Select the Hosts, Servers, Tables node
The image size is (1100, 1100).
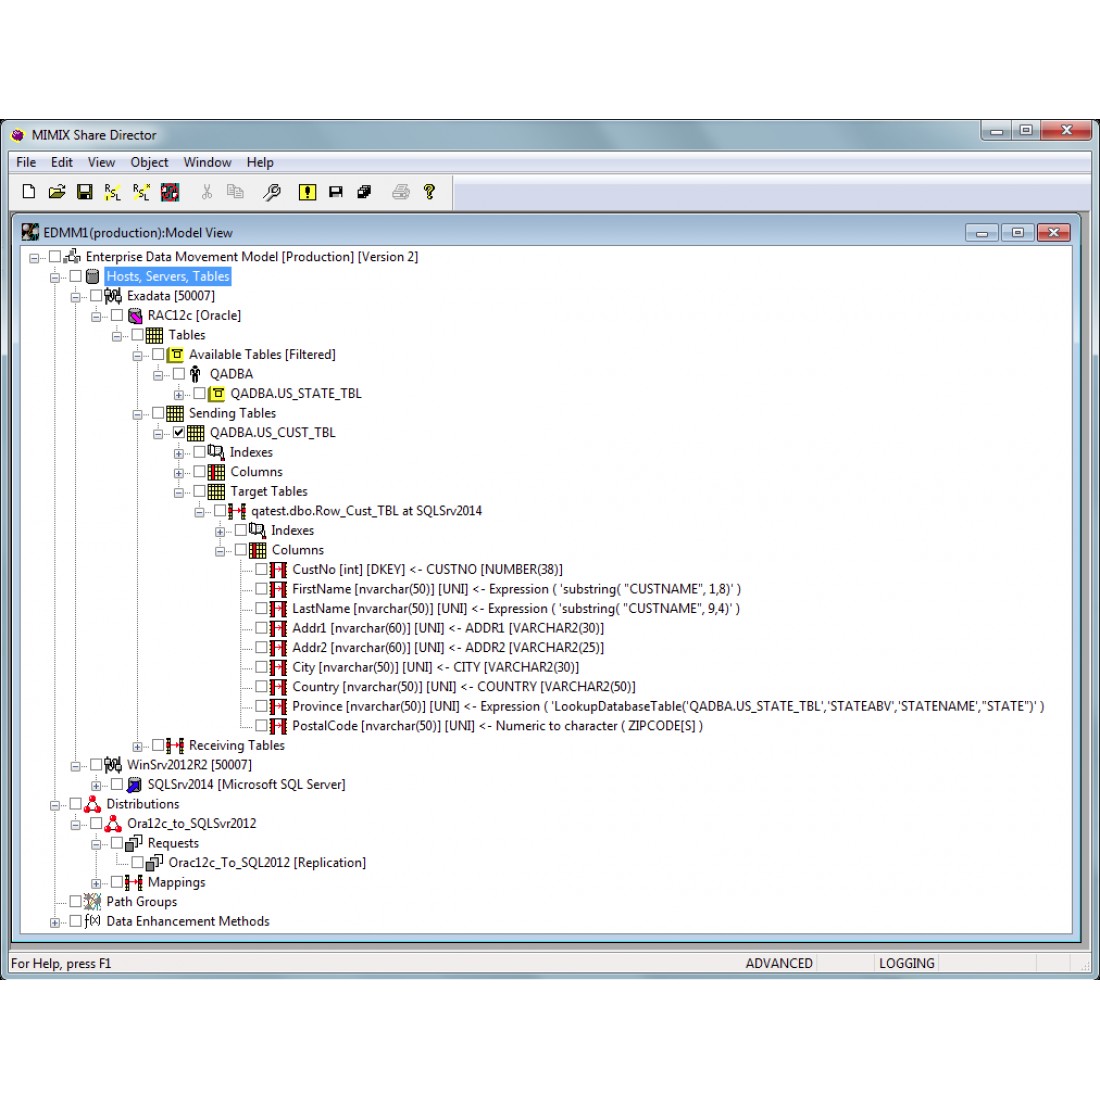[168, 277]
